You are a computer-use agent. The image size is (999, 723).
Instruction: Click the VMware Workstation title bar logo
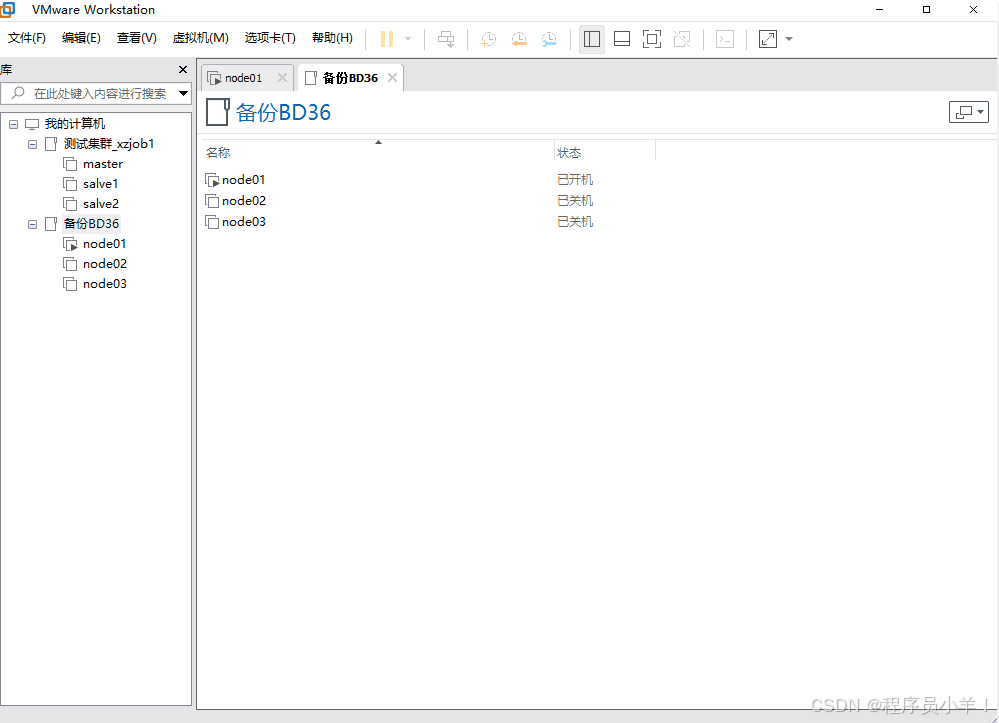[x=7, y=10]
